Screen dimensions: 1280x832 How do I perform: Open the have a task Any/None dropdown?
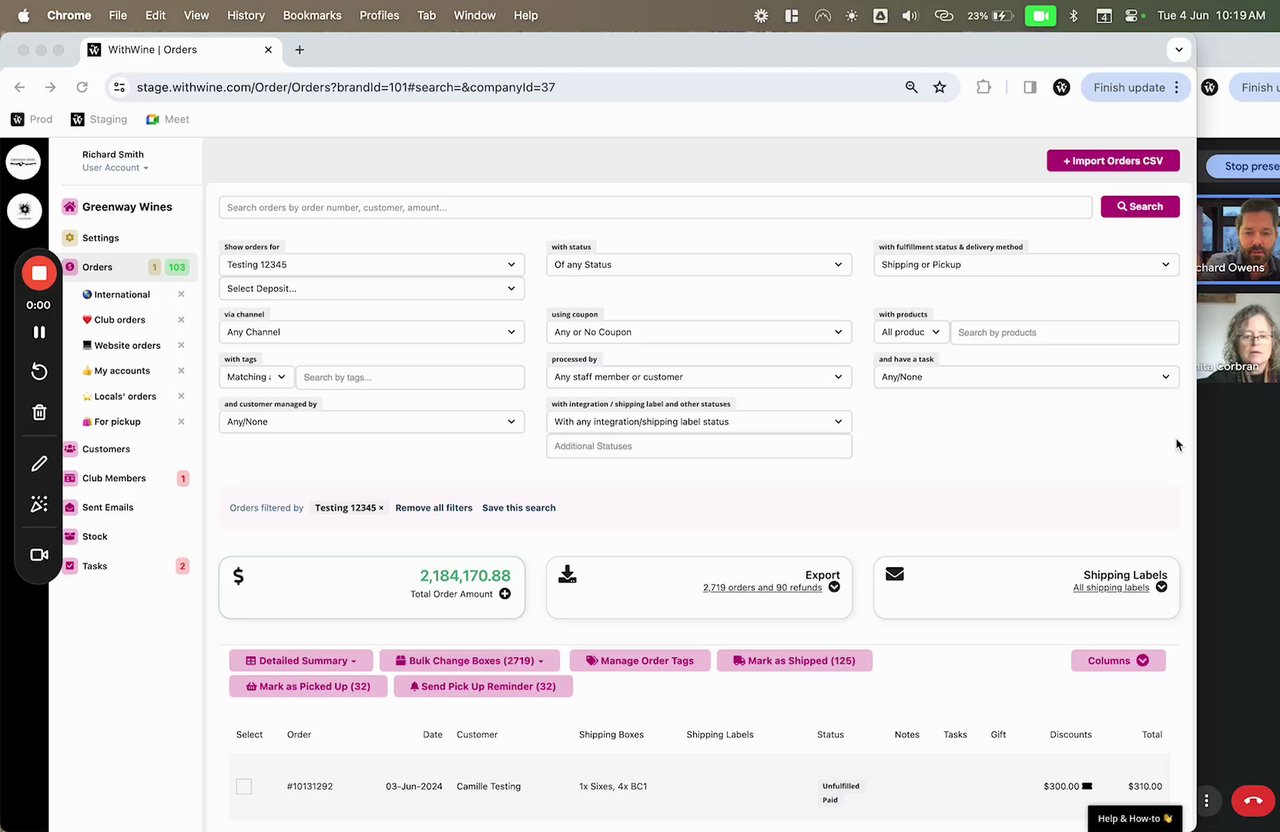[1026, 377]
